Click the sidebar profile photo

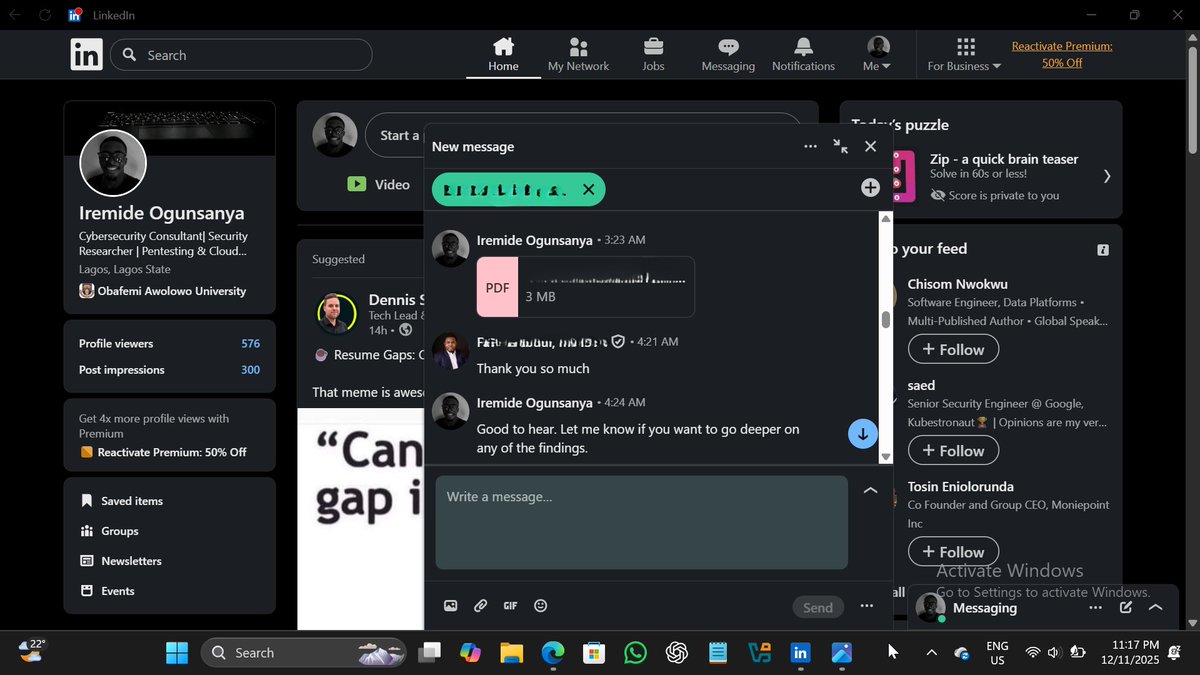[x=113, y=163]
